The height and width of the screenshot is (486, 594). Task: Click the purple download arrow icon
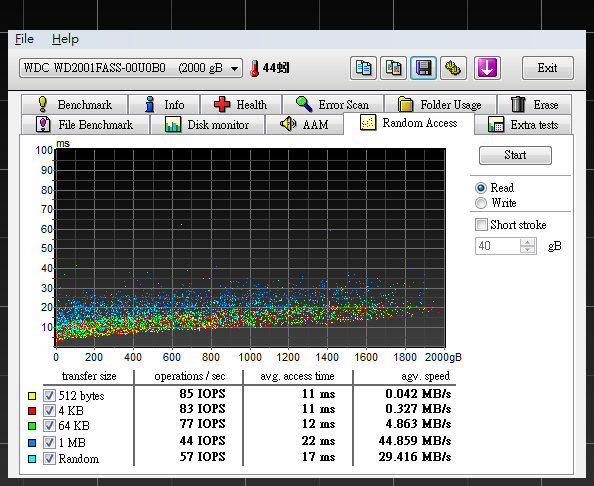click(487, 68)
